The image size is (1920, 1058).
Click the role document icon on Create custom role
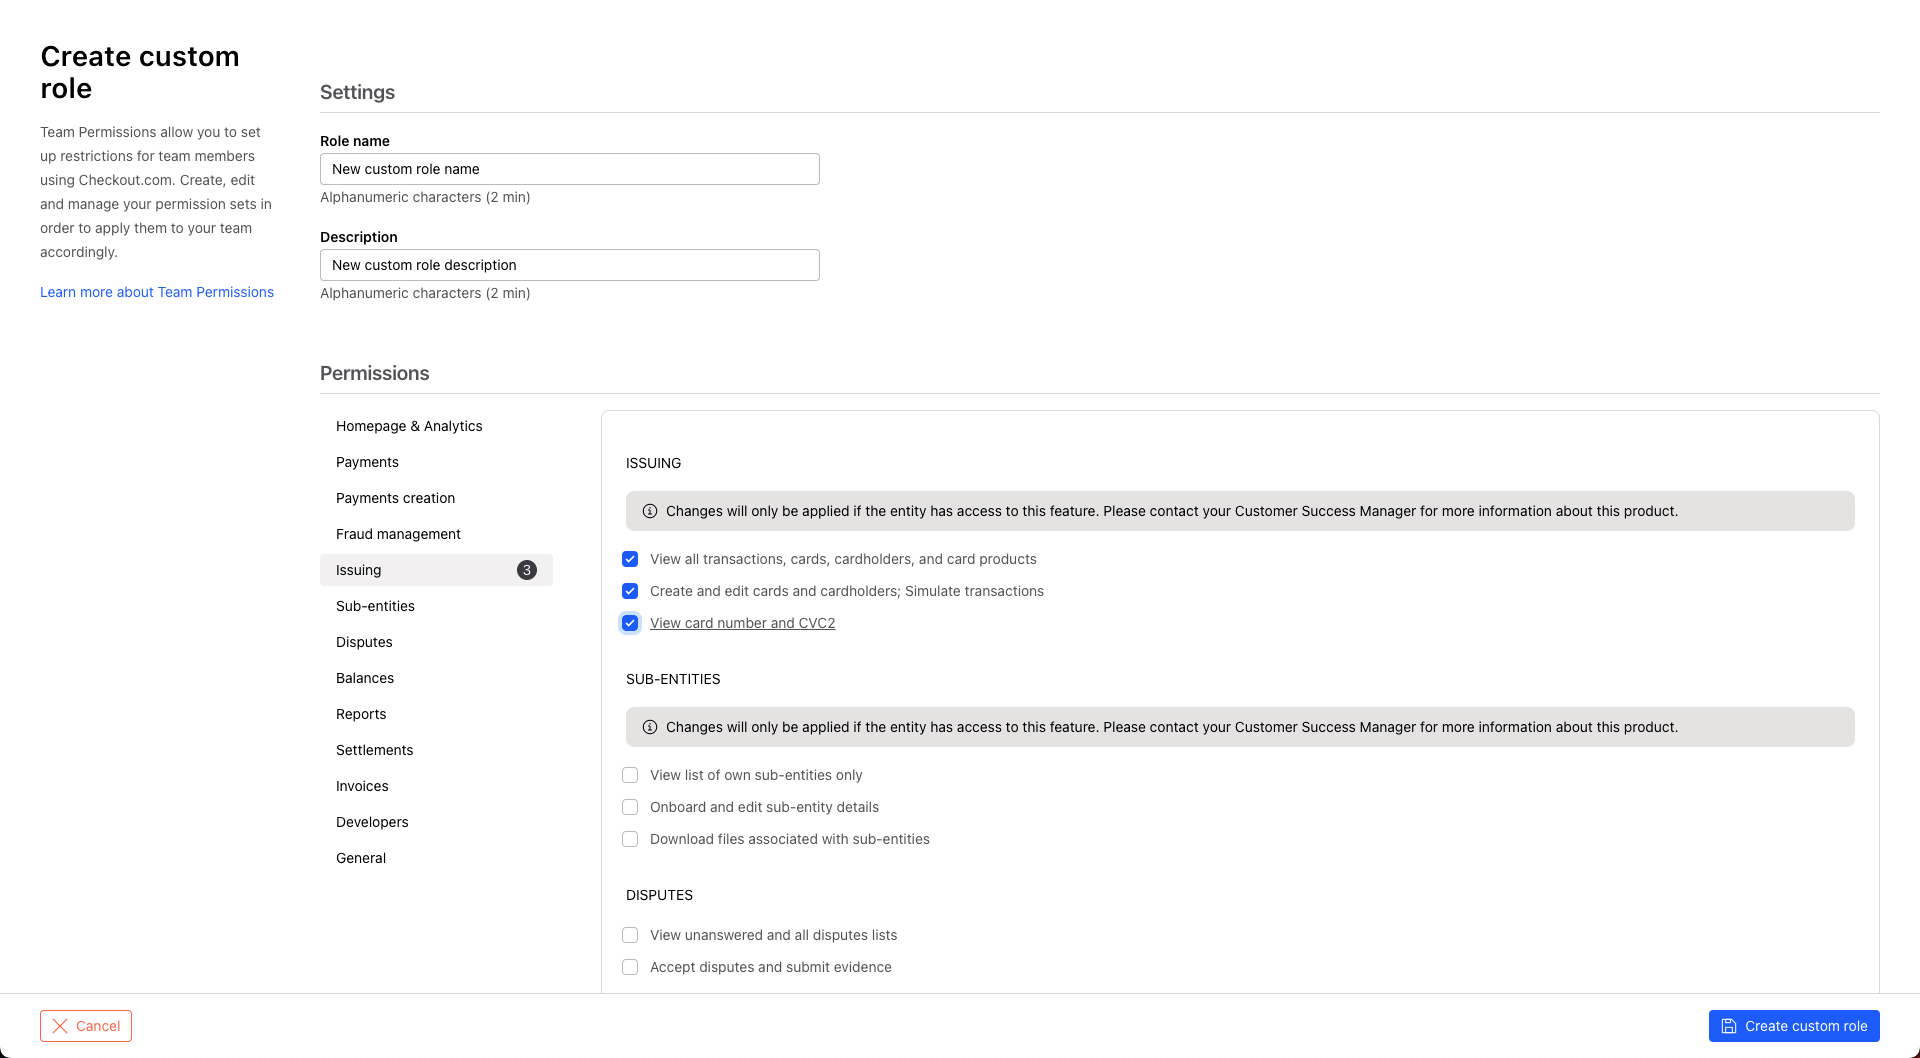tap(1729, 1026)
